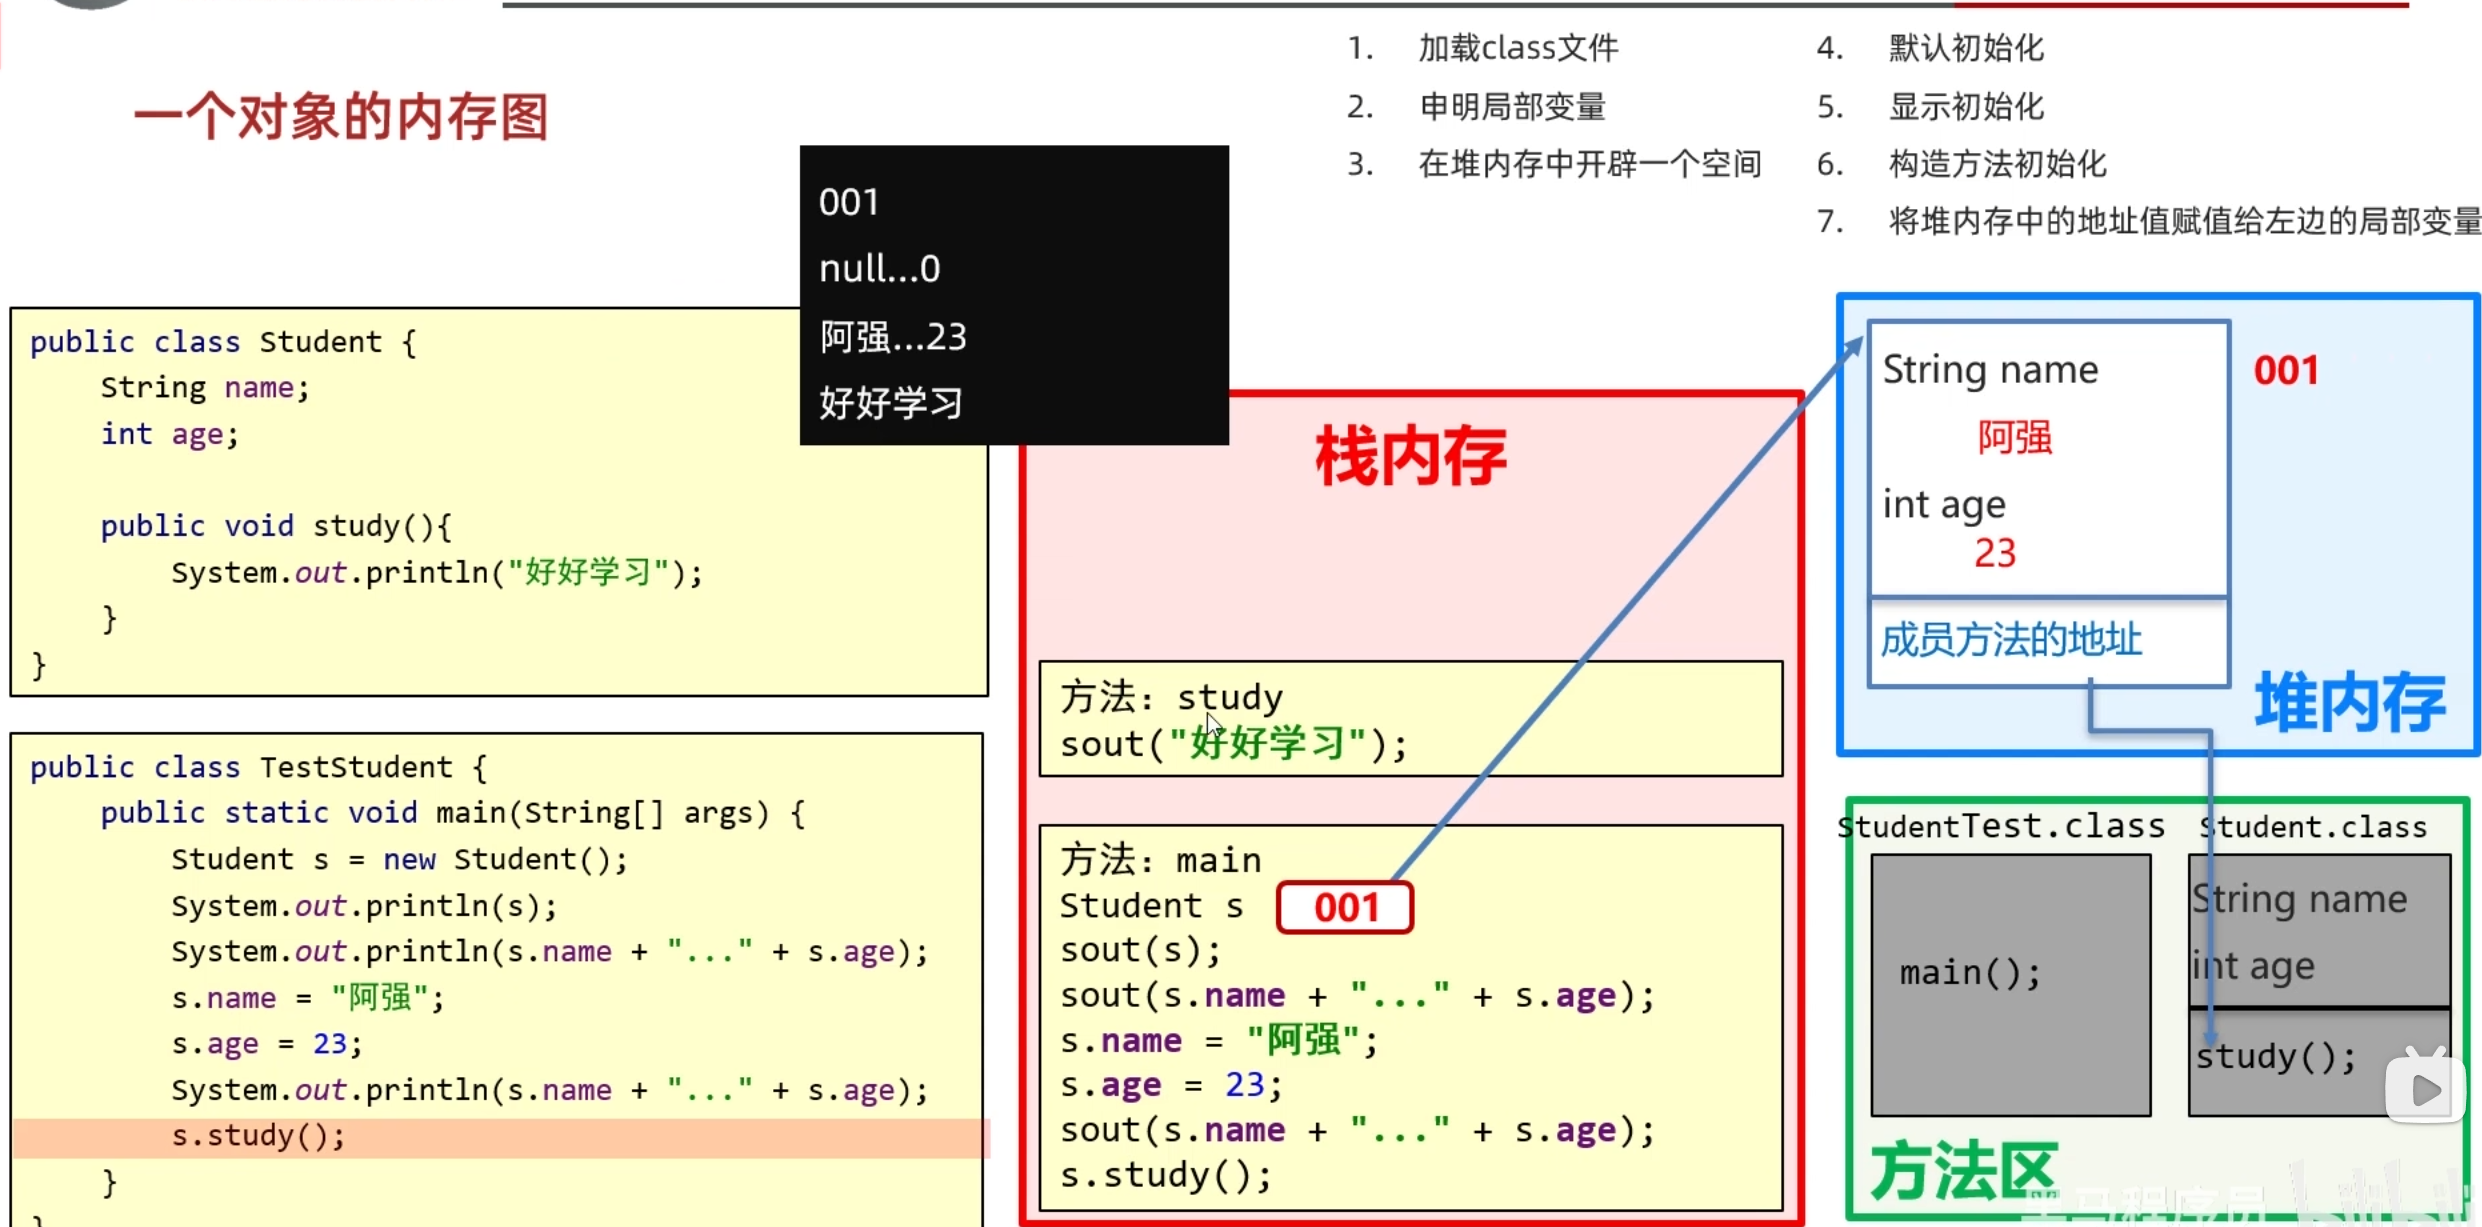Screen dimensions: 2482x1227
Task: Click main(); in the StudentTest.class box
Action: 1969,973
